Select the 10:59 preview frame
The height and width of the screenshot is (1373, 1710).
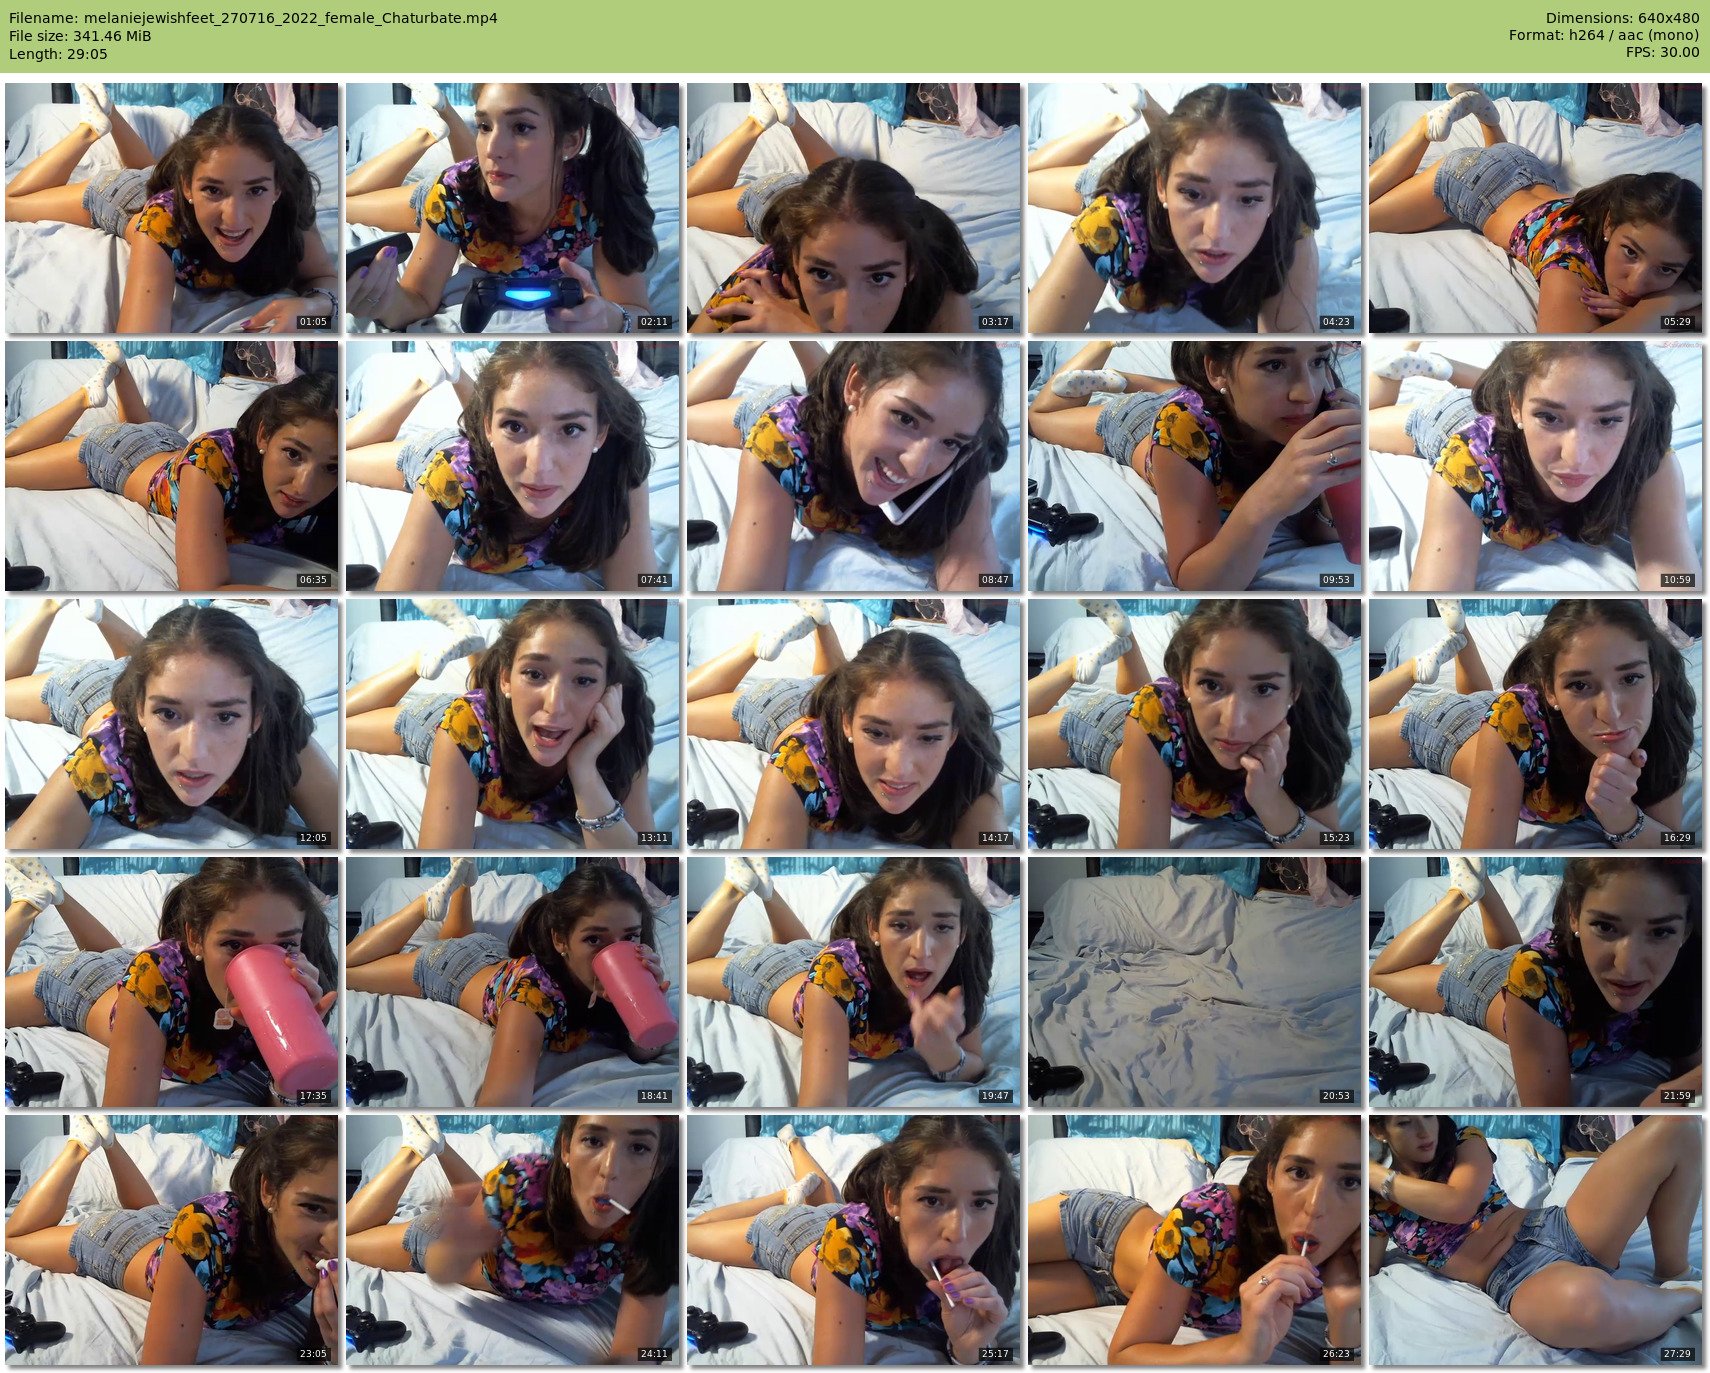[1535, 466]
